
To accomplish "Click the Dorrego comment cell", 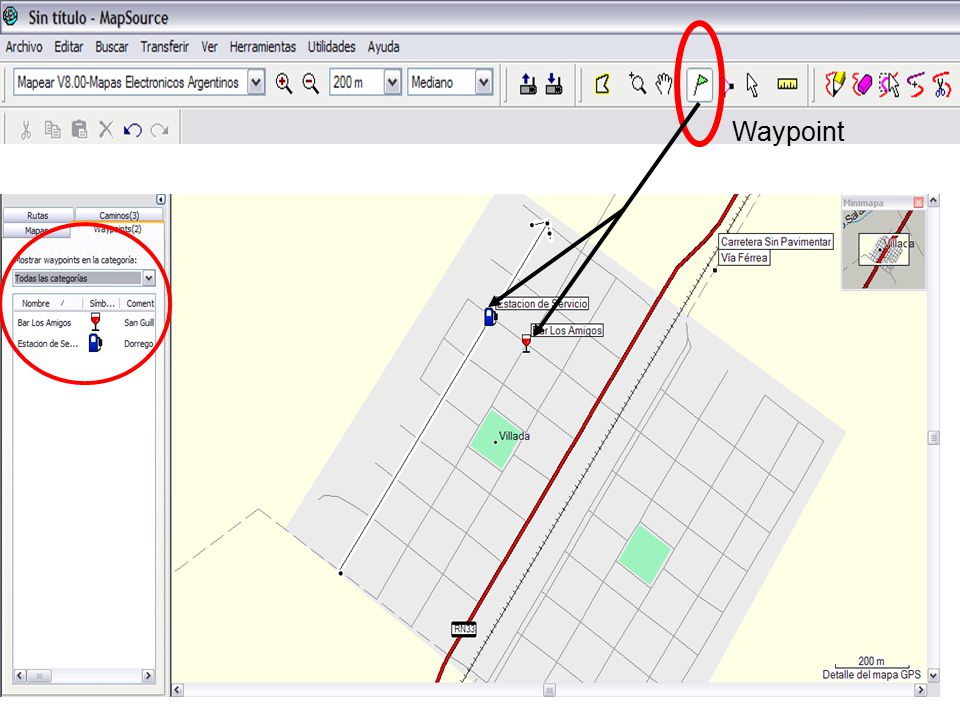I will pyautogui.click(x=138, y=344).
